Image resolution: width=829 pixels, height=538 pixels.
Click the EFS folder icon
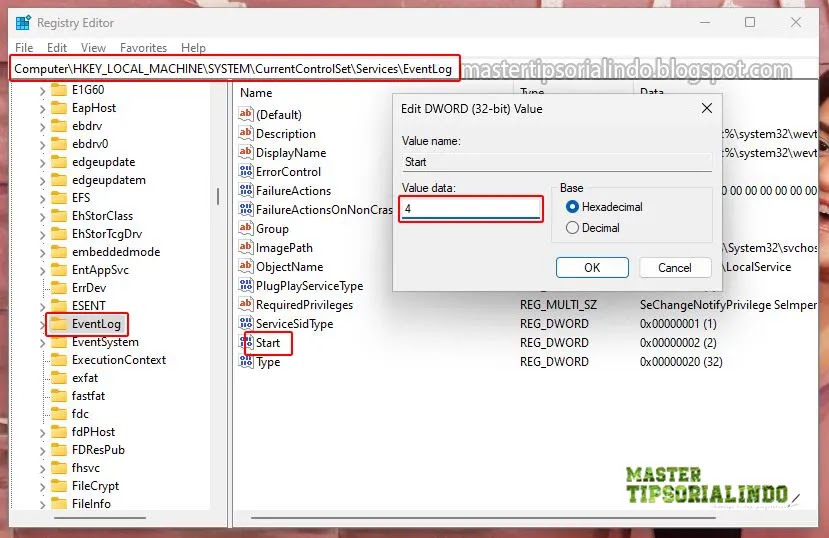(x=59, y=197)
